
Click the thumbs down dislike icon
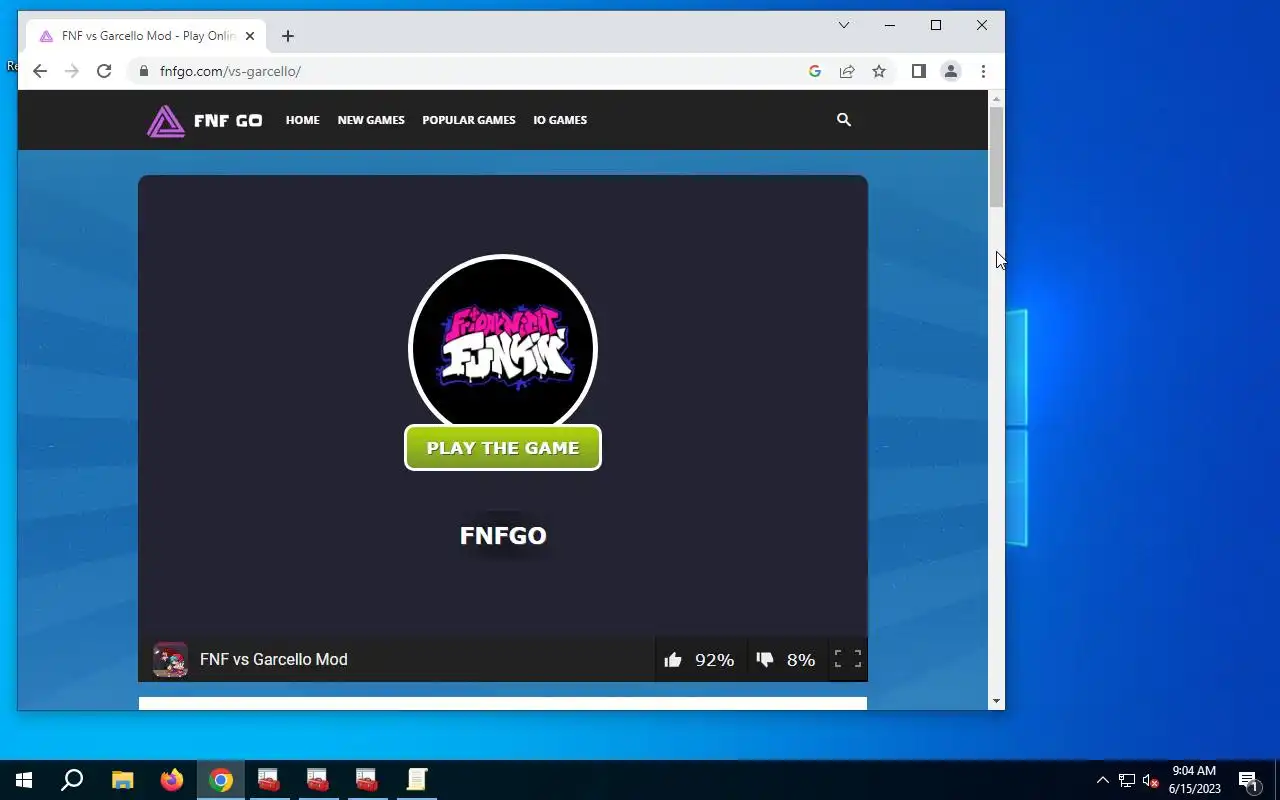pos(765,660)
